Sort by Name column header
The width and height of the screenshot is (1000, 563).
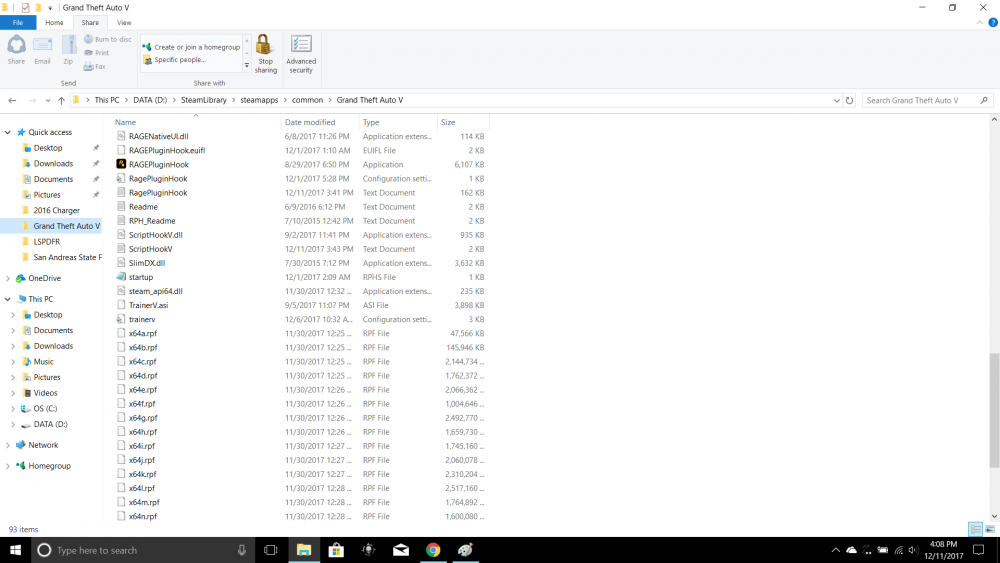tap(196, 122)
